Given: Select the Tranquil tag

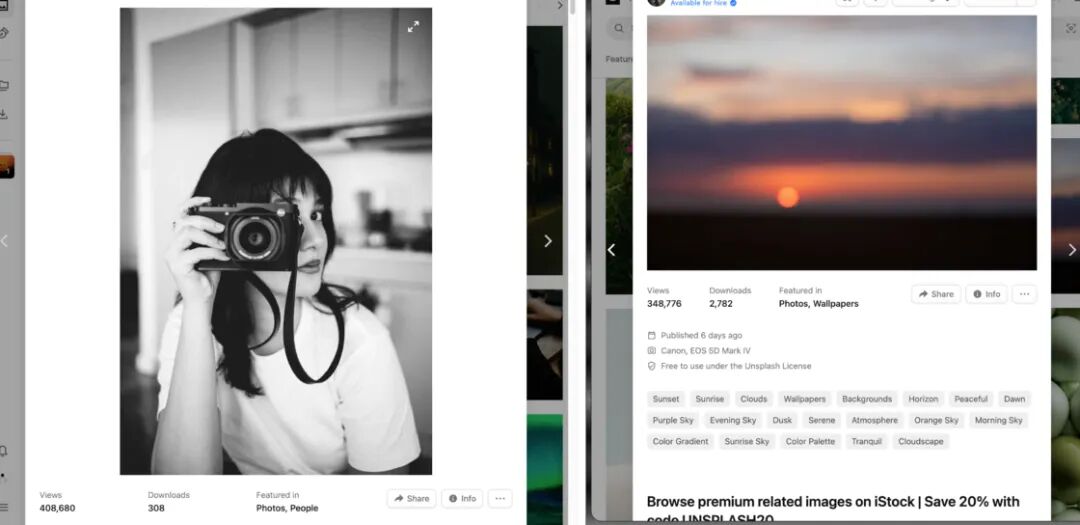Looking at the screenshot, I should pyautogui.click(x=866, y=442).
